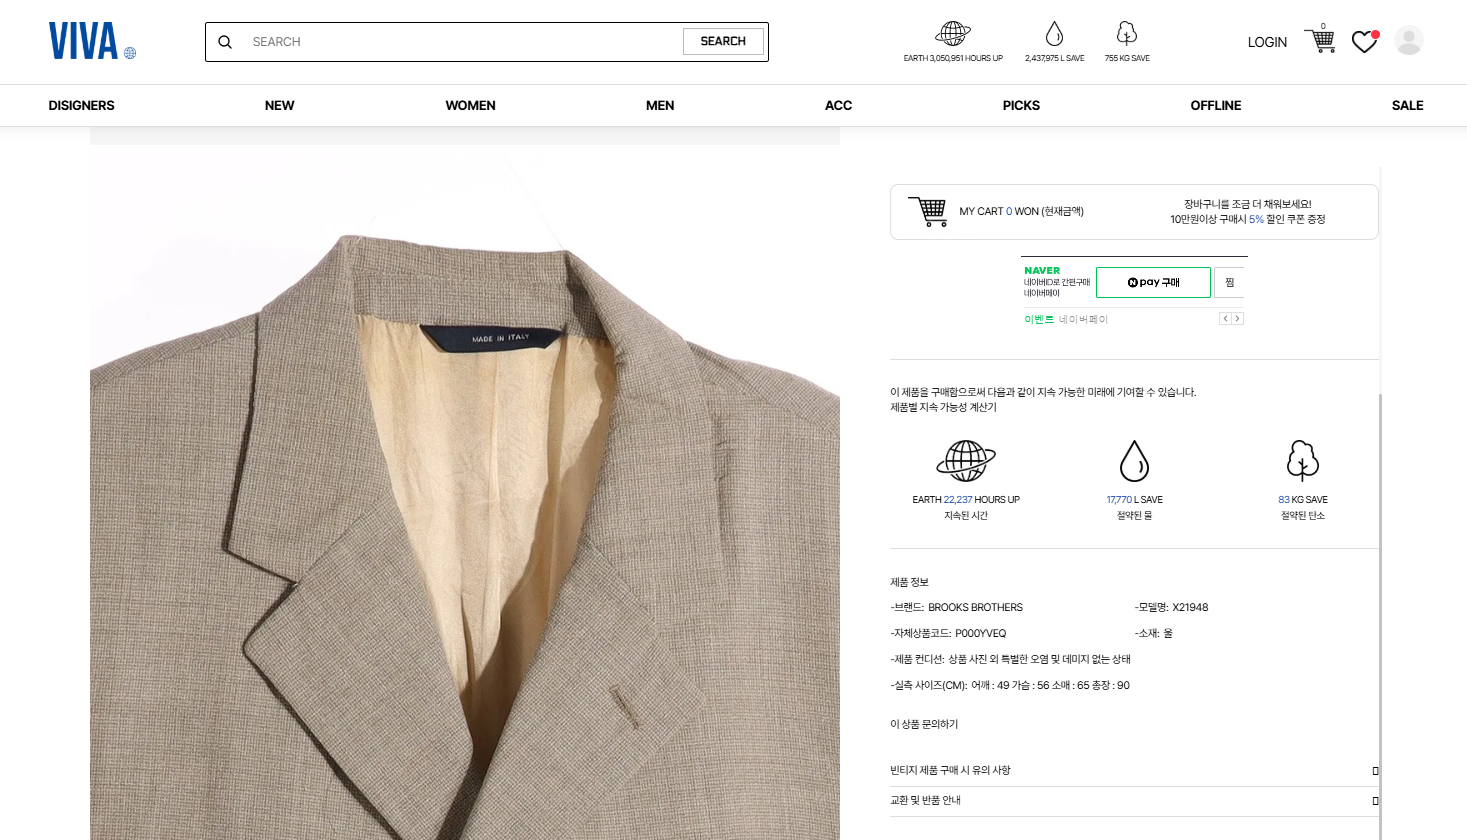Click the EARTH hours globe icon in header
The image size is (1467, 840).
(x=953, y=32)
